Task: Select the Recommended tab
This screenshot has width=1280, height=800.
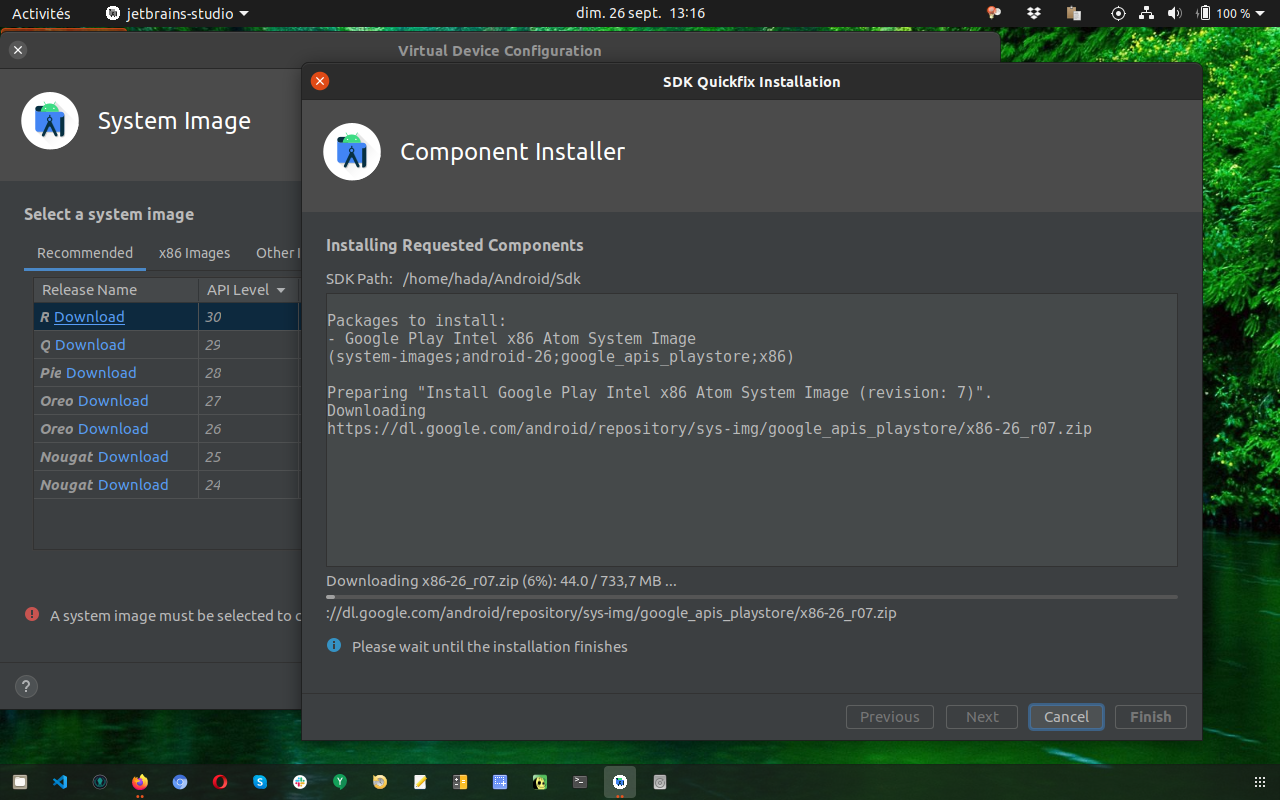Action: [x=85, y=253]
